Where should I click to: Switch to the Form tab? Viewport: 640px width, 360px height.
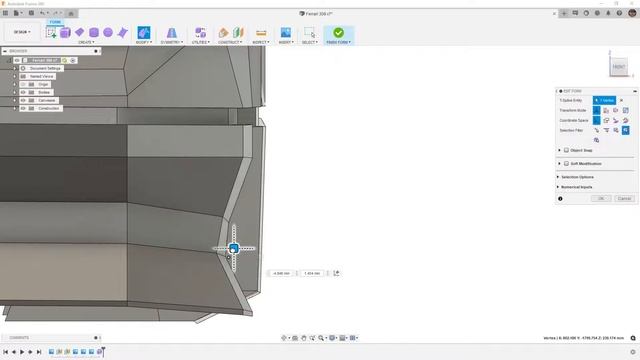(x=55, y=22)
